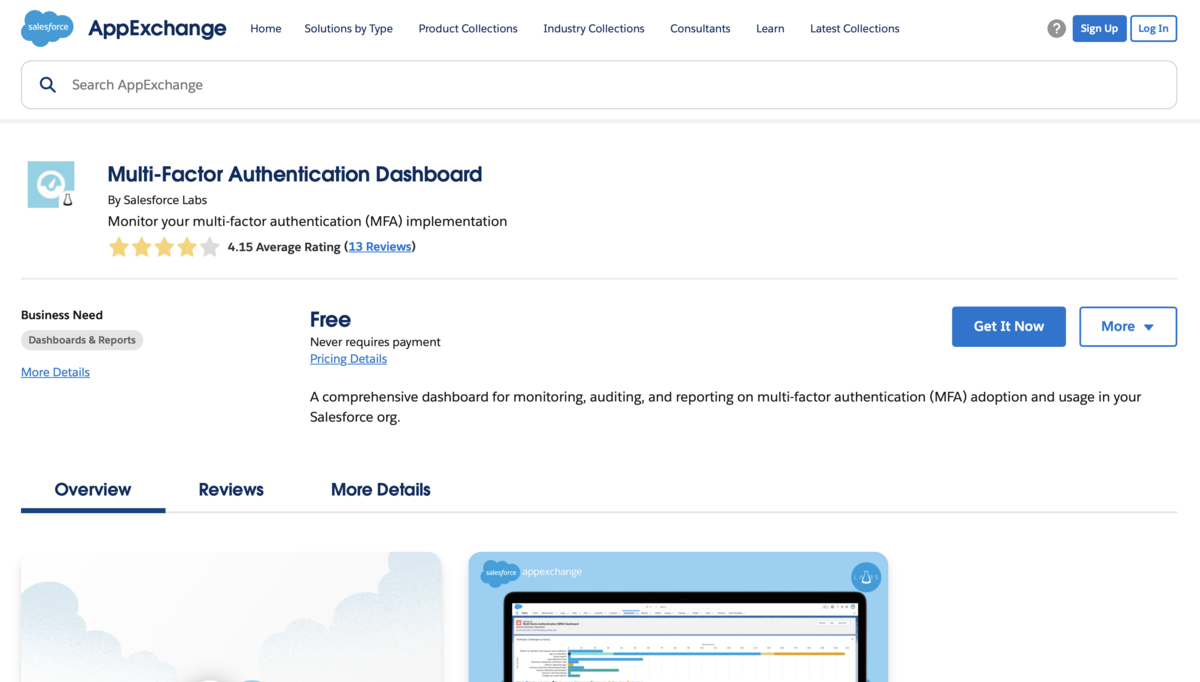
Task: Click the MFA Dashboard app logo
Action: click(51, 184)
